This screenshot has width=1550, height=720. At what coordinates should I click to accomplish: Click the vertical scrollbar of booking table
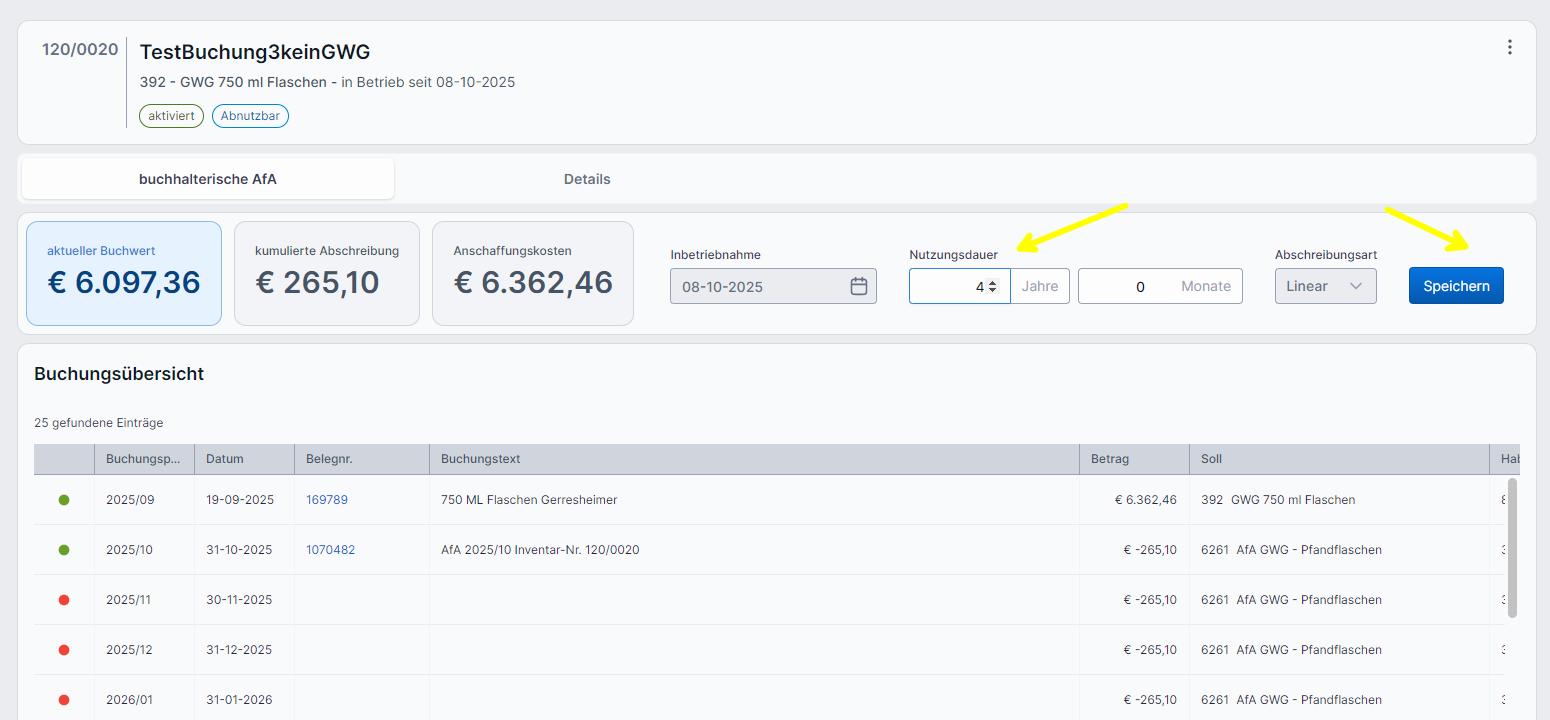point(1512,548)
